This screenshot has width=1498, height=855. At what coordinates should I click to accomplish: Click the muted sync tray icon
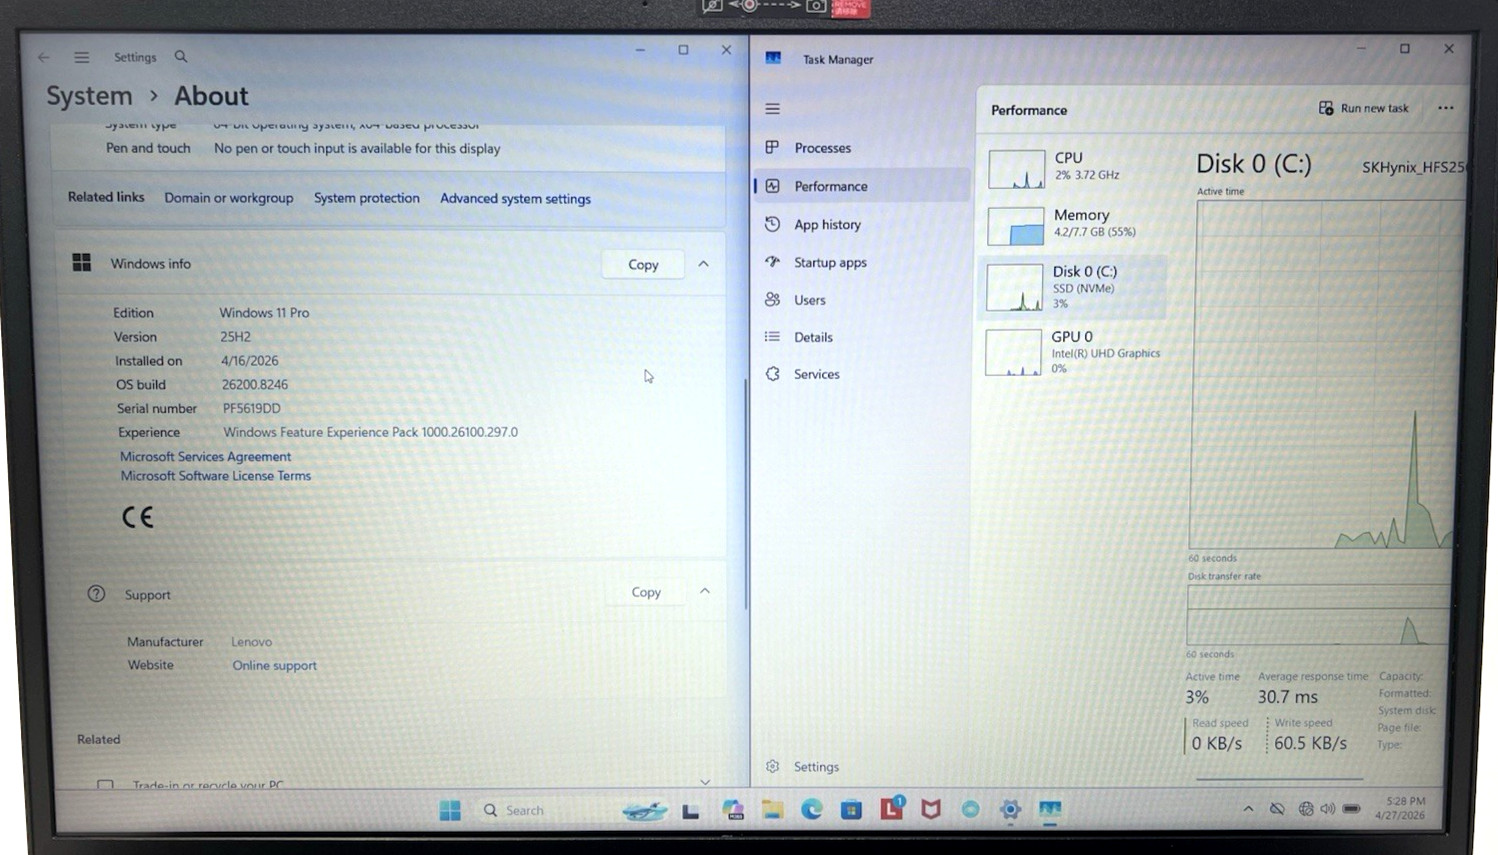(1277, 809)
